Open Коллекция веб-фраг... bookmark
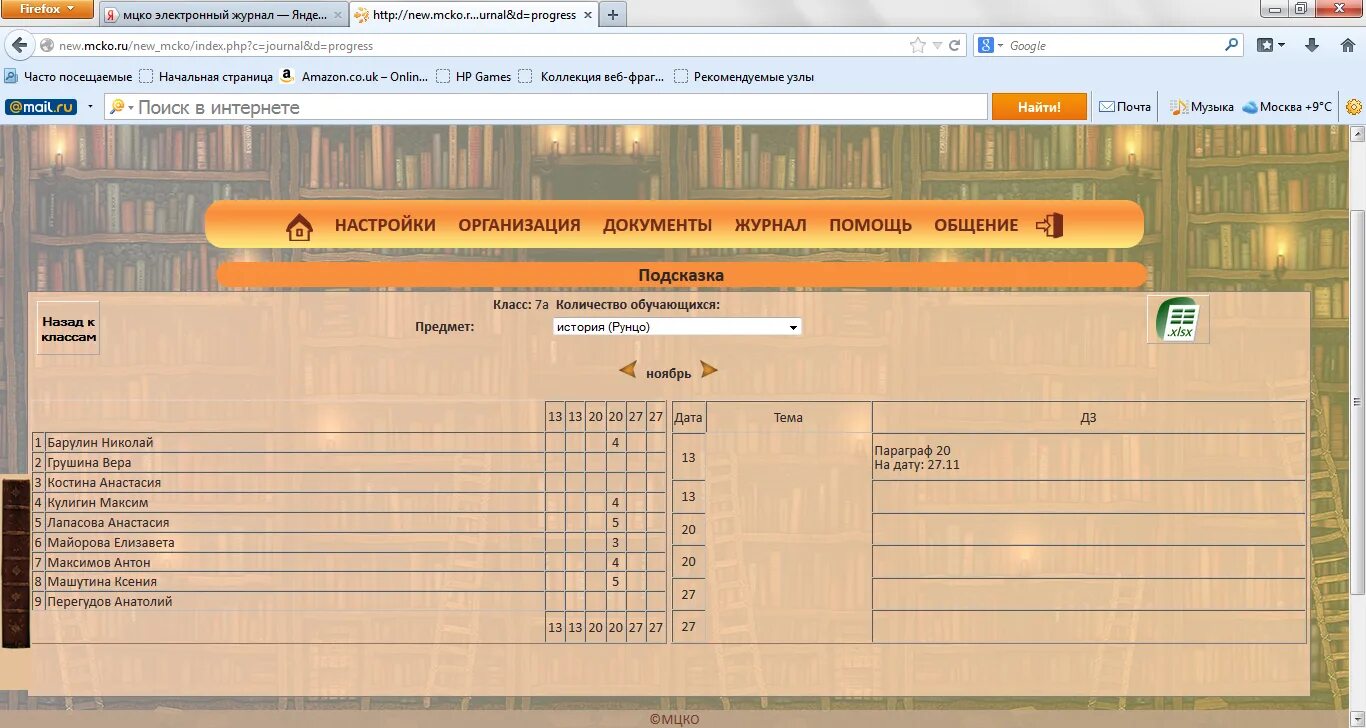 pyautogui.click(x=593, y=76)
